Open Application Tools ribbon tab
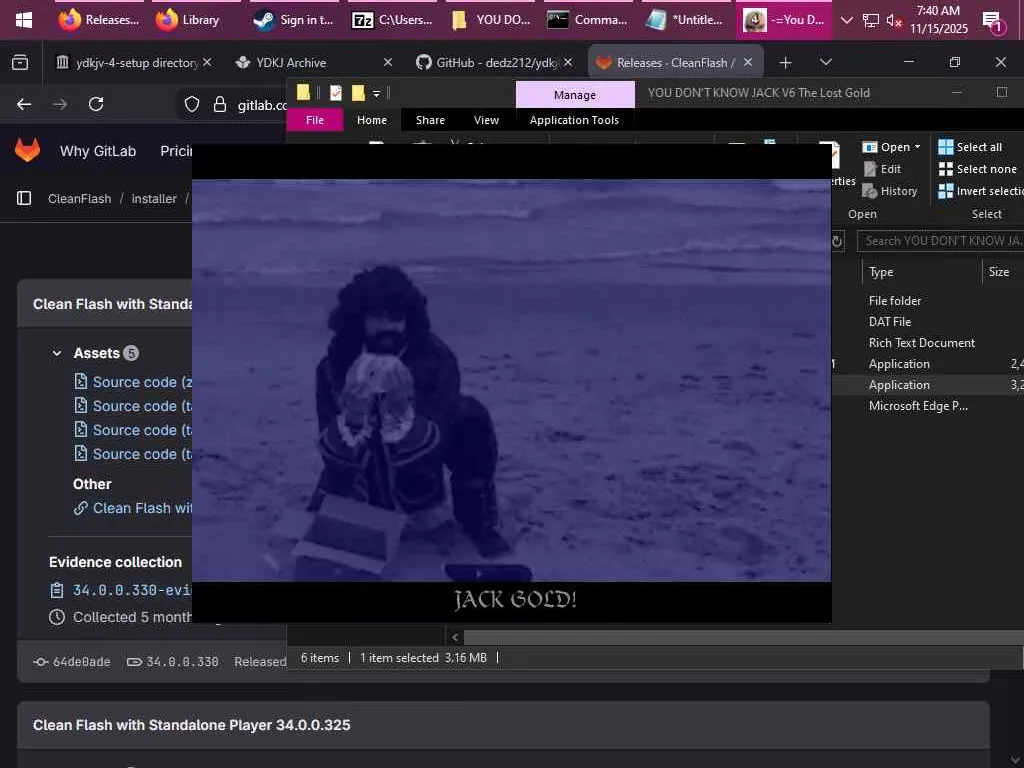 574,120
